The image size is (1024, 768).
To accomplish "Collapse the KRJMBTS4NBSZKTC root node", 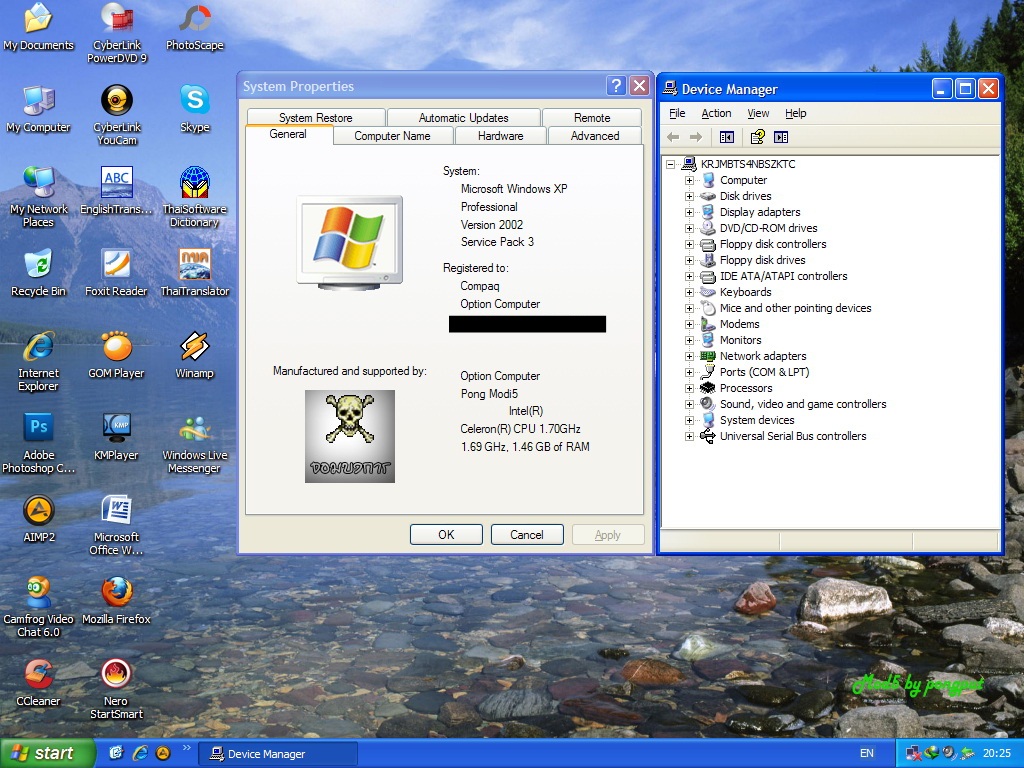I will (x=671, y=165).
